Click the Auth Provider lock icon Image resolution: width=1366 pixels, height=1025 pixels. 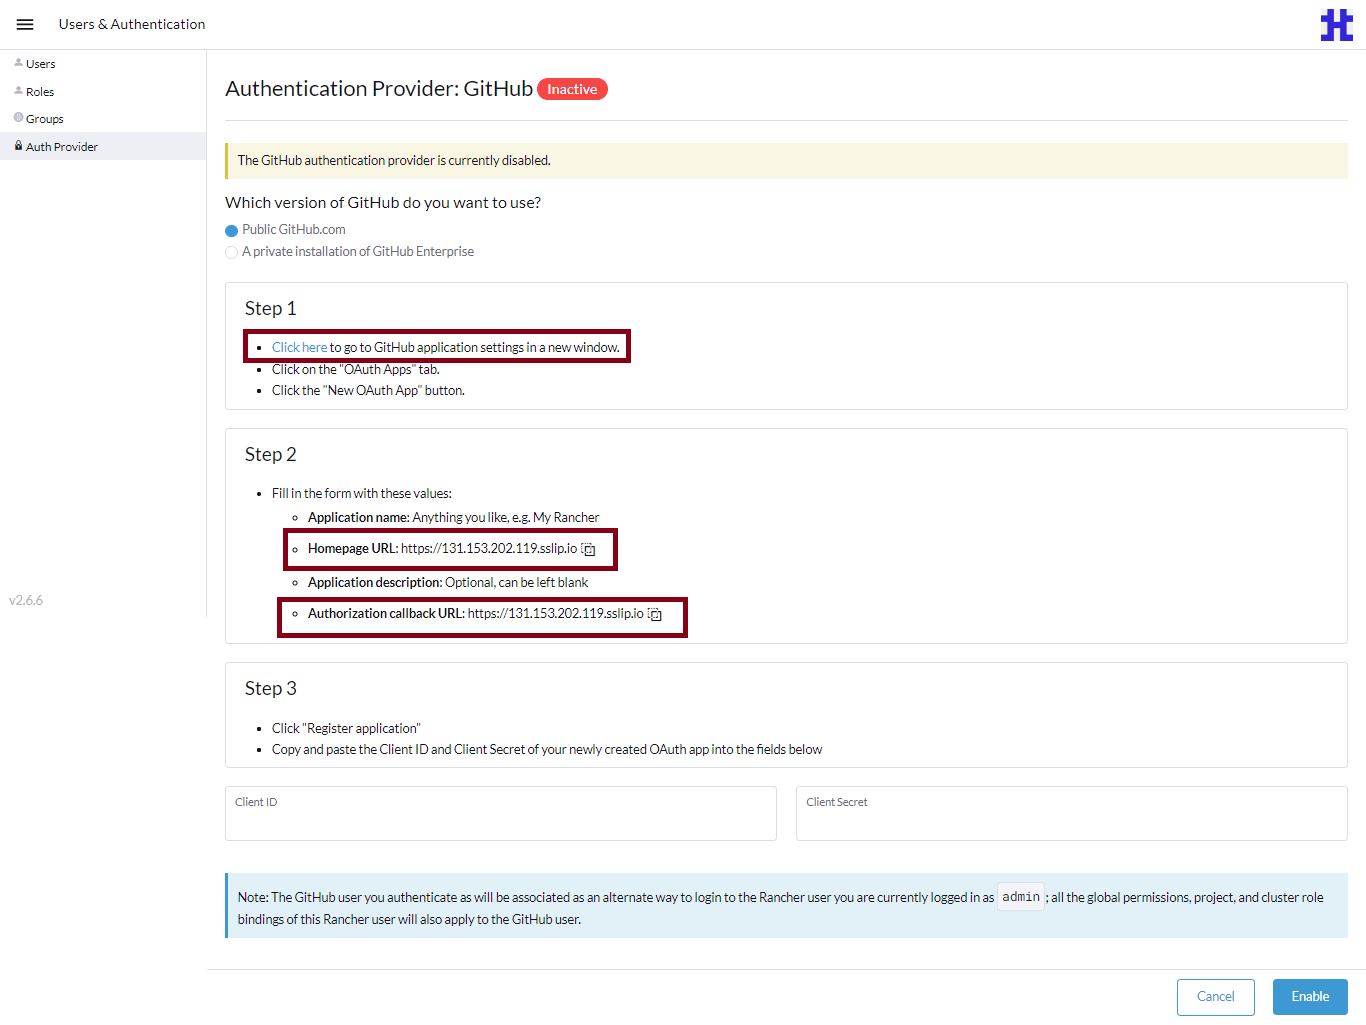pos(18,146)
